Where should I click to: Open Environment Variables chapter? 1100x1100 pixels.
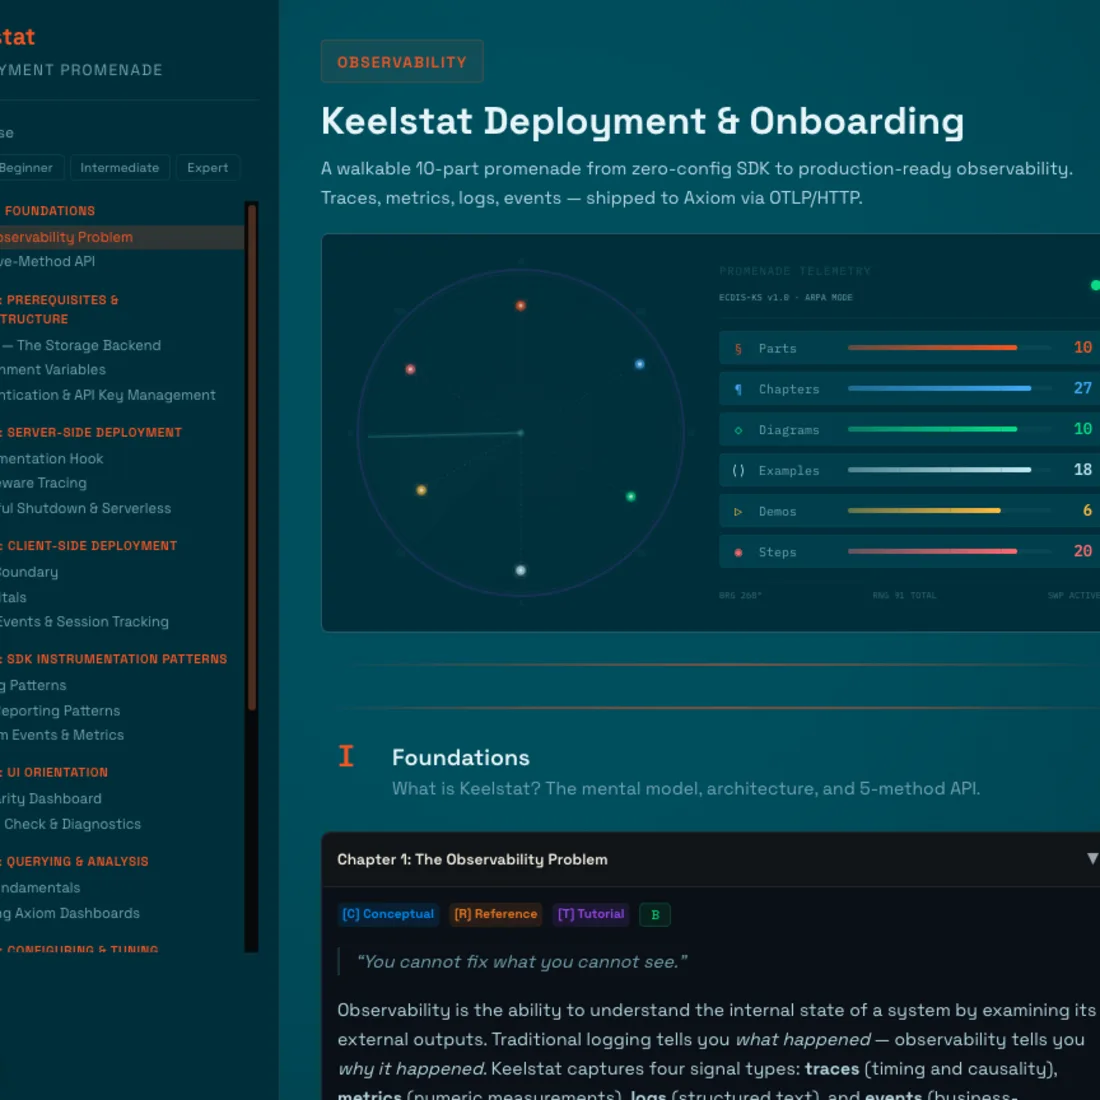tap(53, 369)
